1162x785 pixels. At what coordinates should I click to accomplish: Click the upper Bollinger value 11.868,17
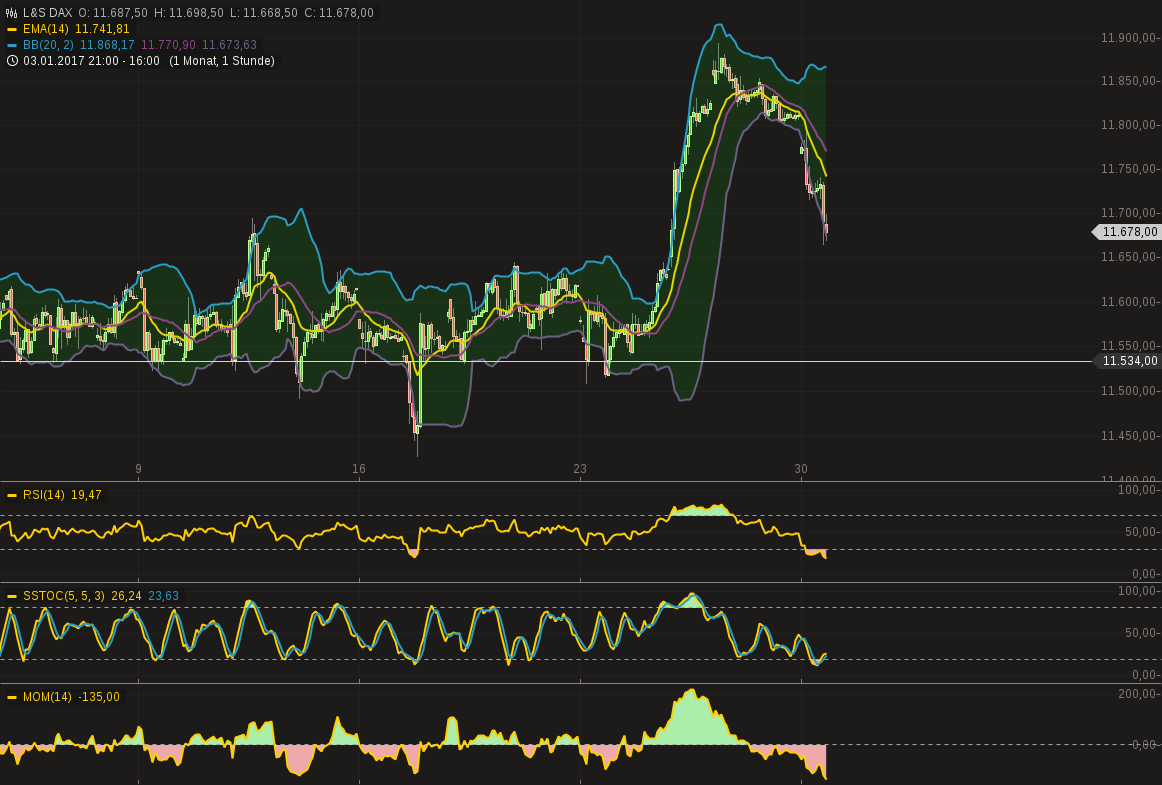pyautogui.click(x=107, y=44)
